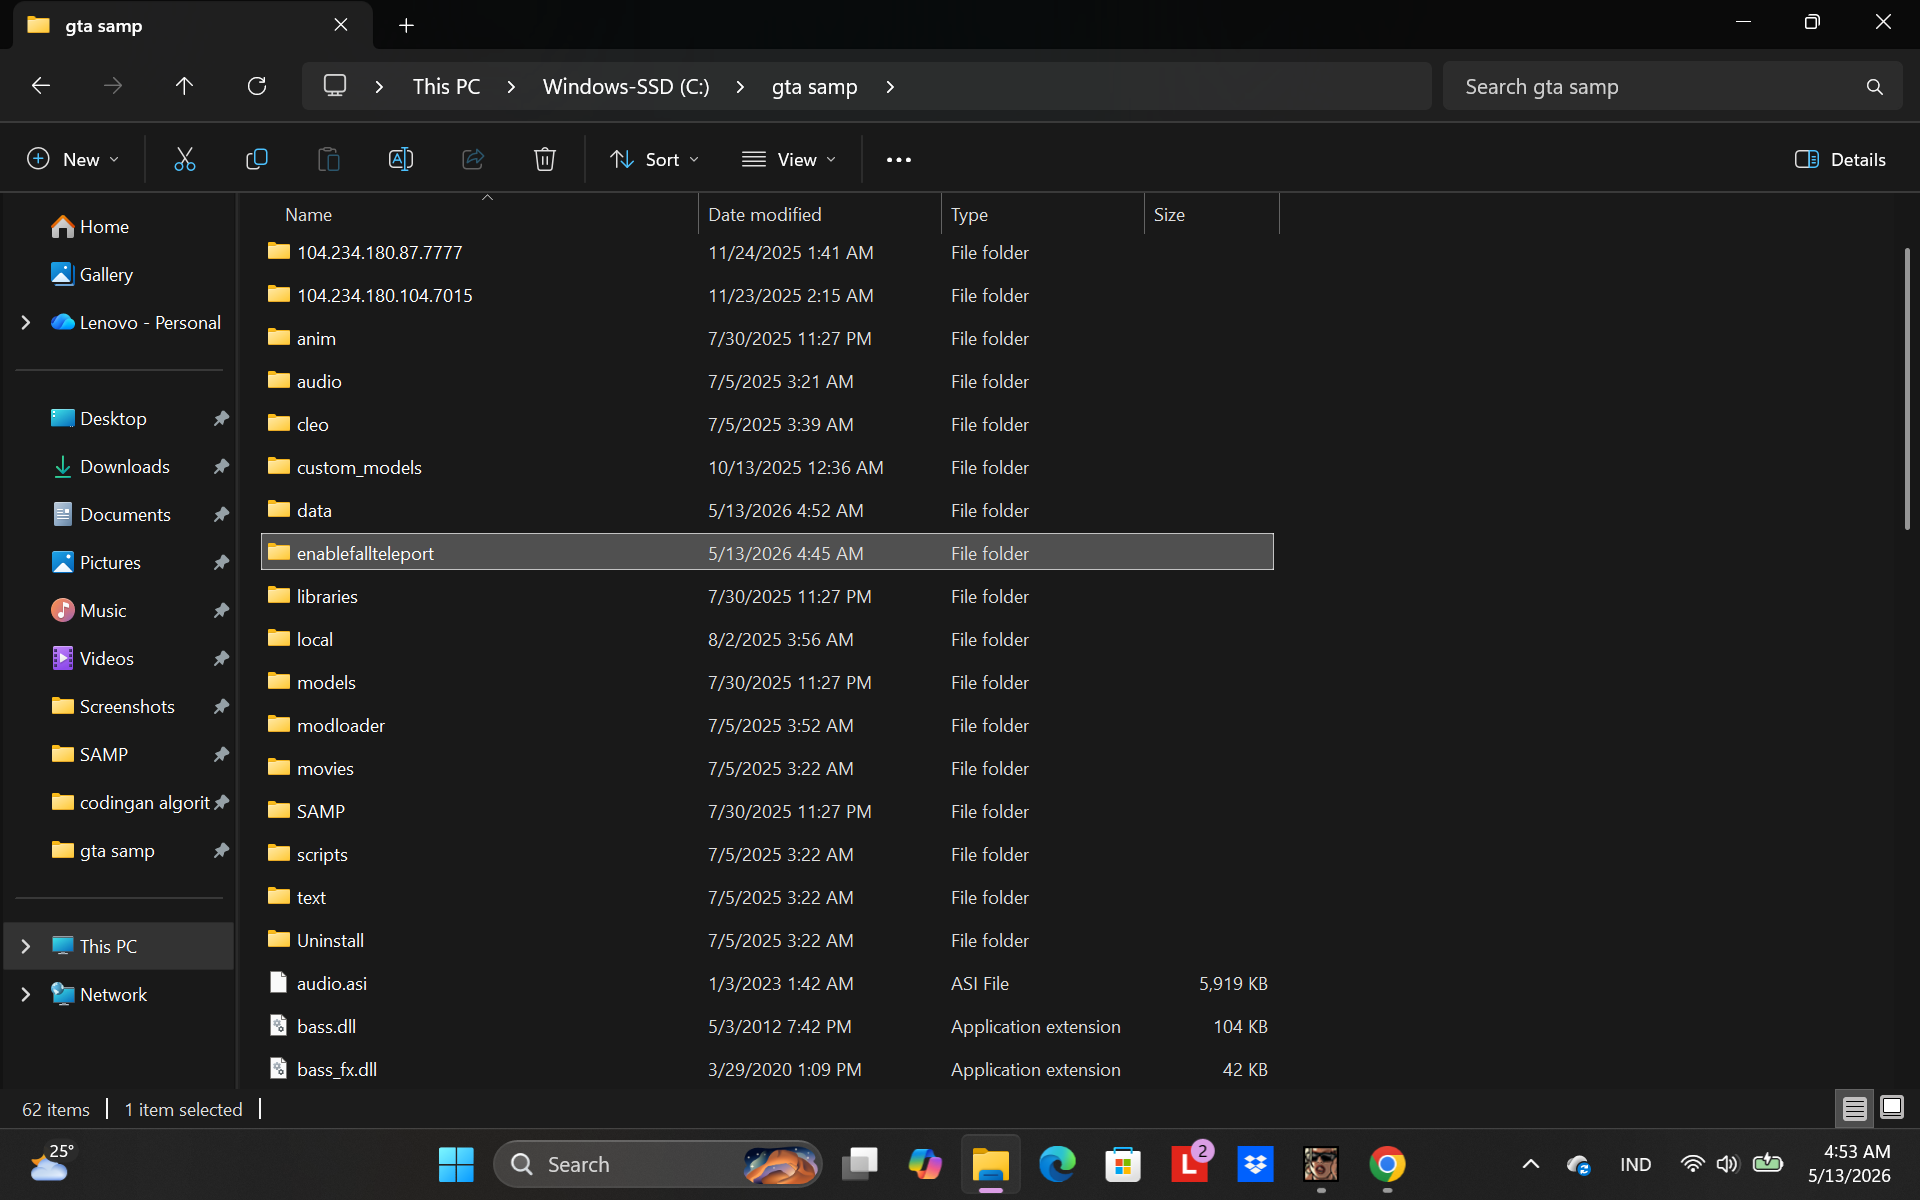Click gta samp breadcrumb in address bar

tap(814, 87)
